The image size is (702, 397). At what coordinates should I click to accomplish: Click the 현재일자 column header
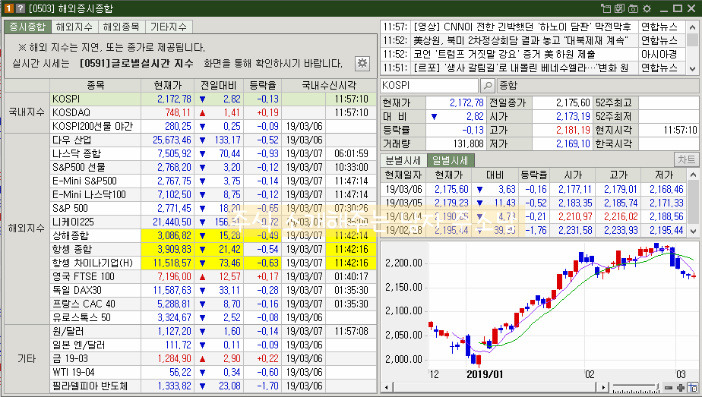[x=403, y=175]
